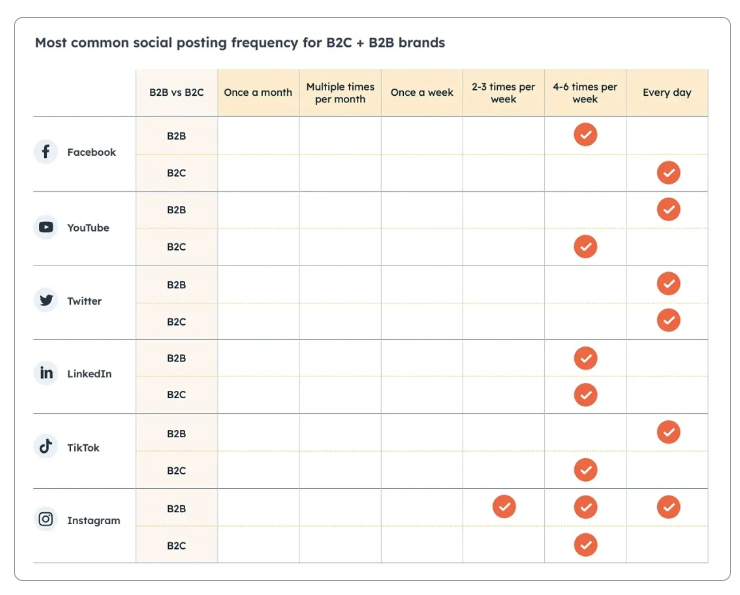Click the 'TikTok' platform label
740x595 pixels.
(84, 448)
